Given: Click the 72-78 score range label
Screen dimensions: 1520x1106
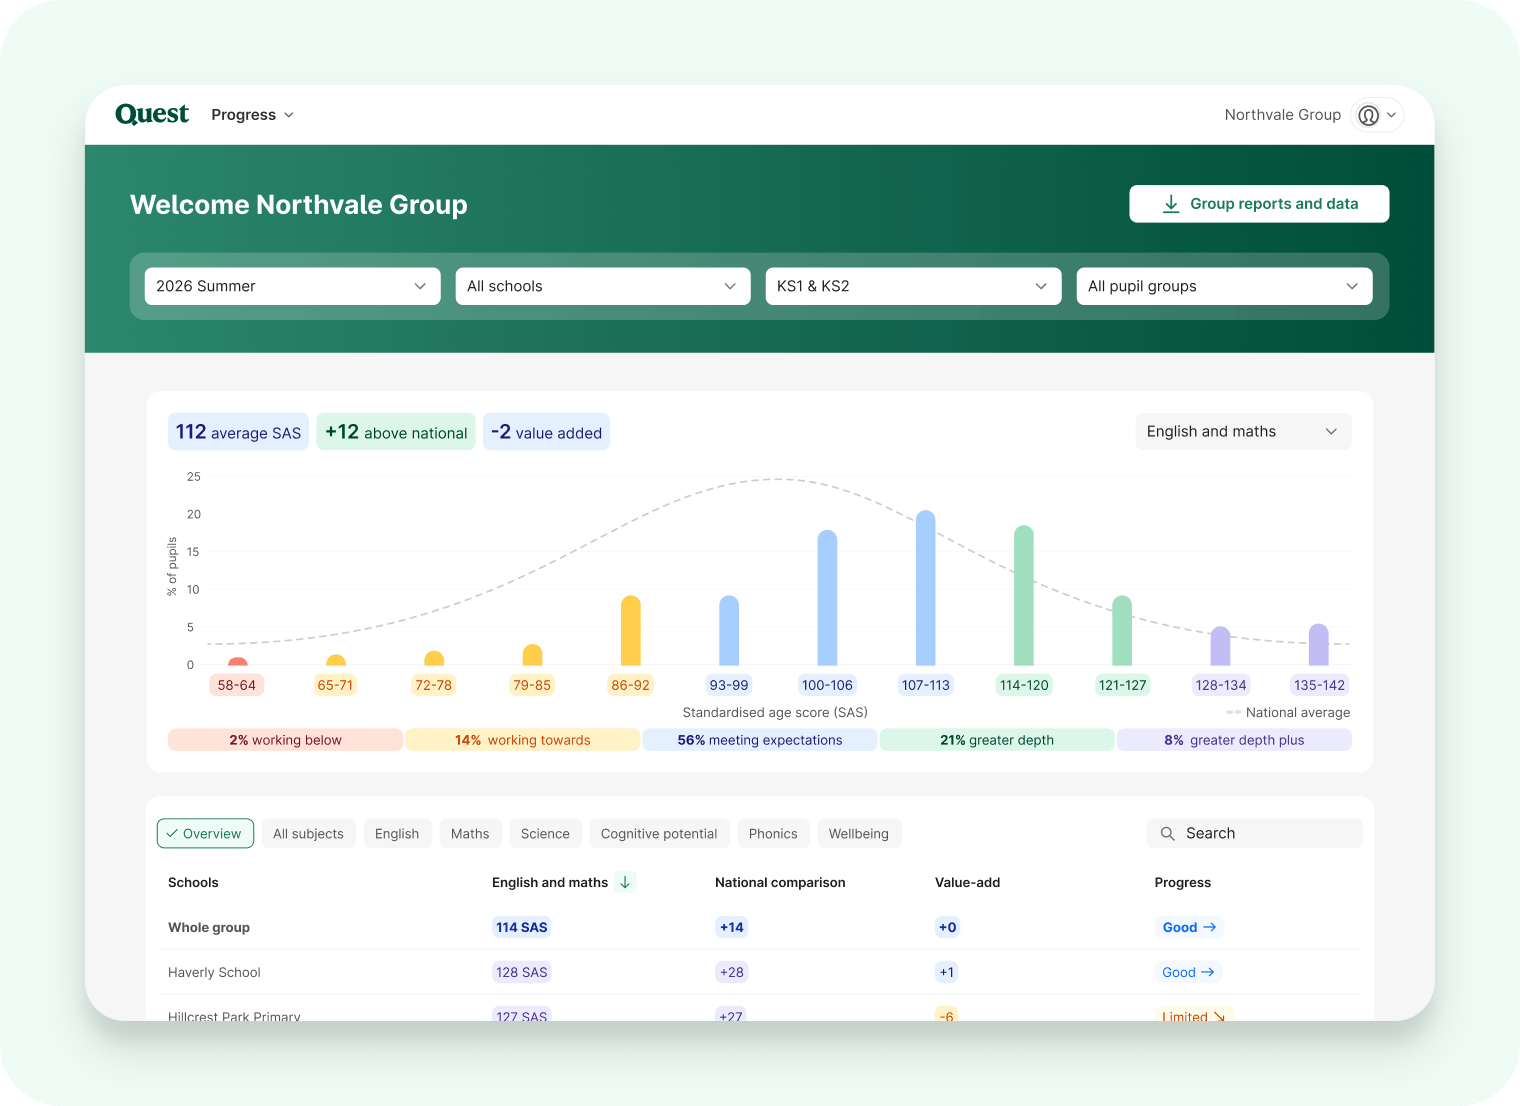Looking at the screenshot, I should [x=433, y=685].
